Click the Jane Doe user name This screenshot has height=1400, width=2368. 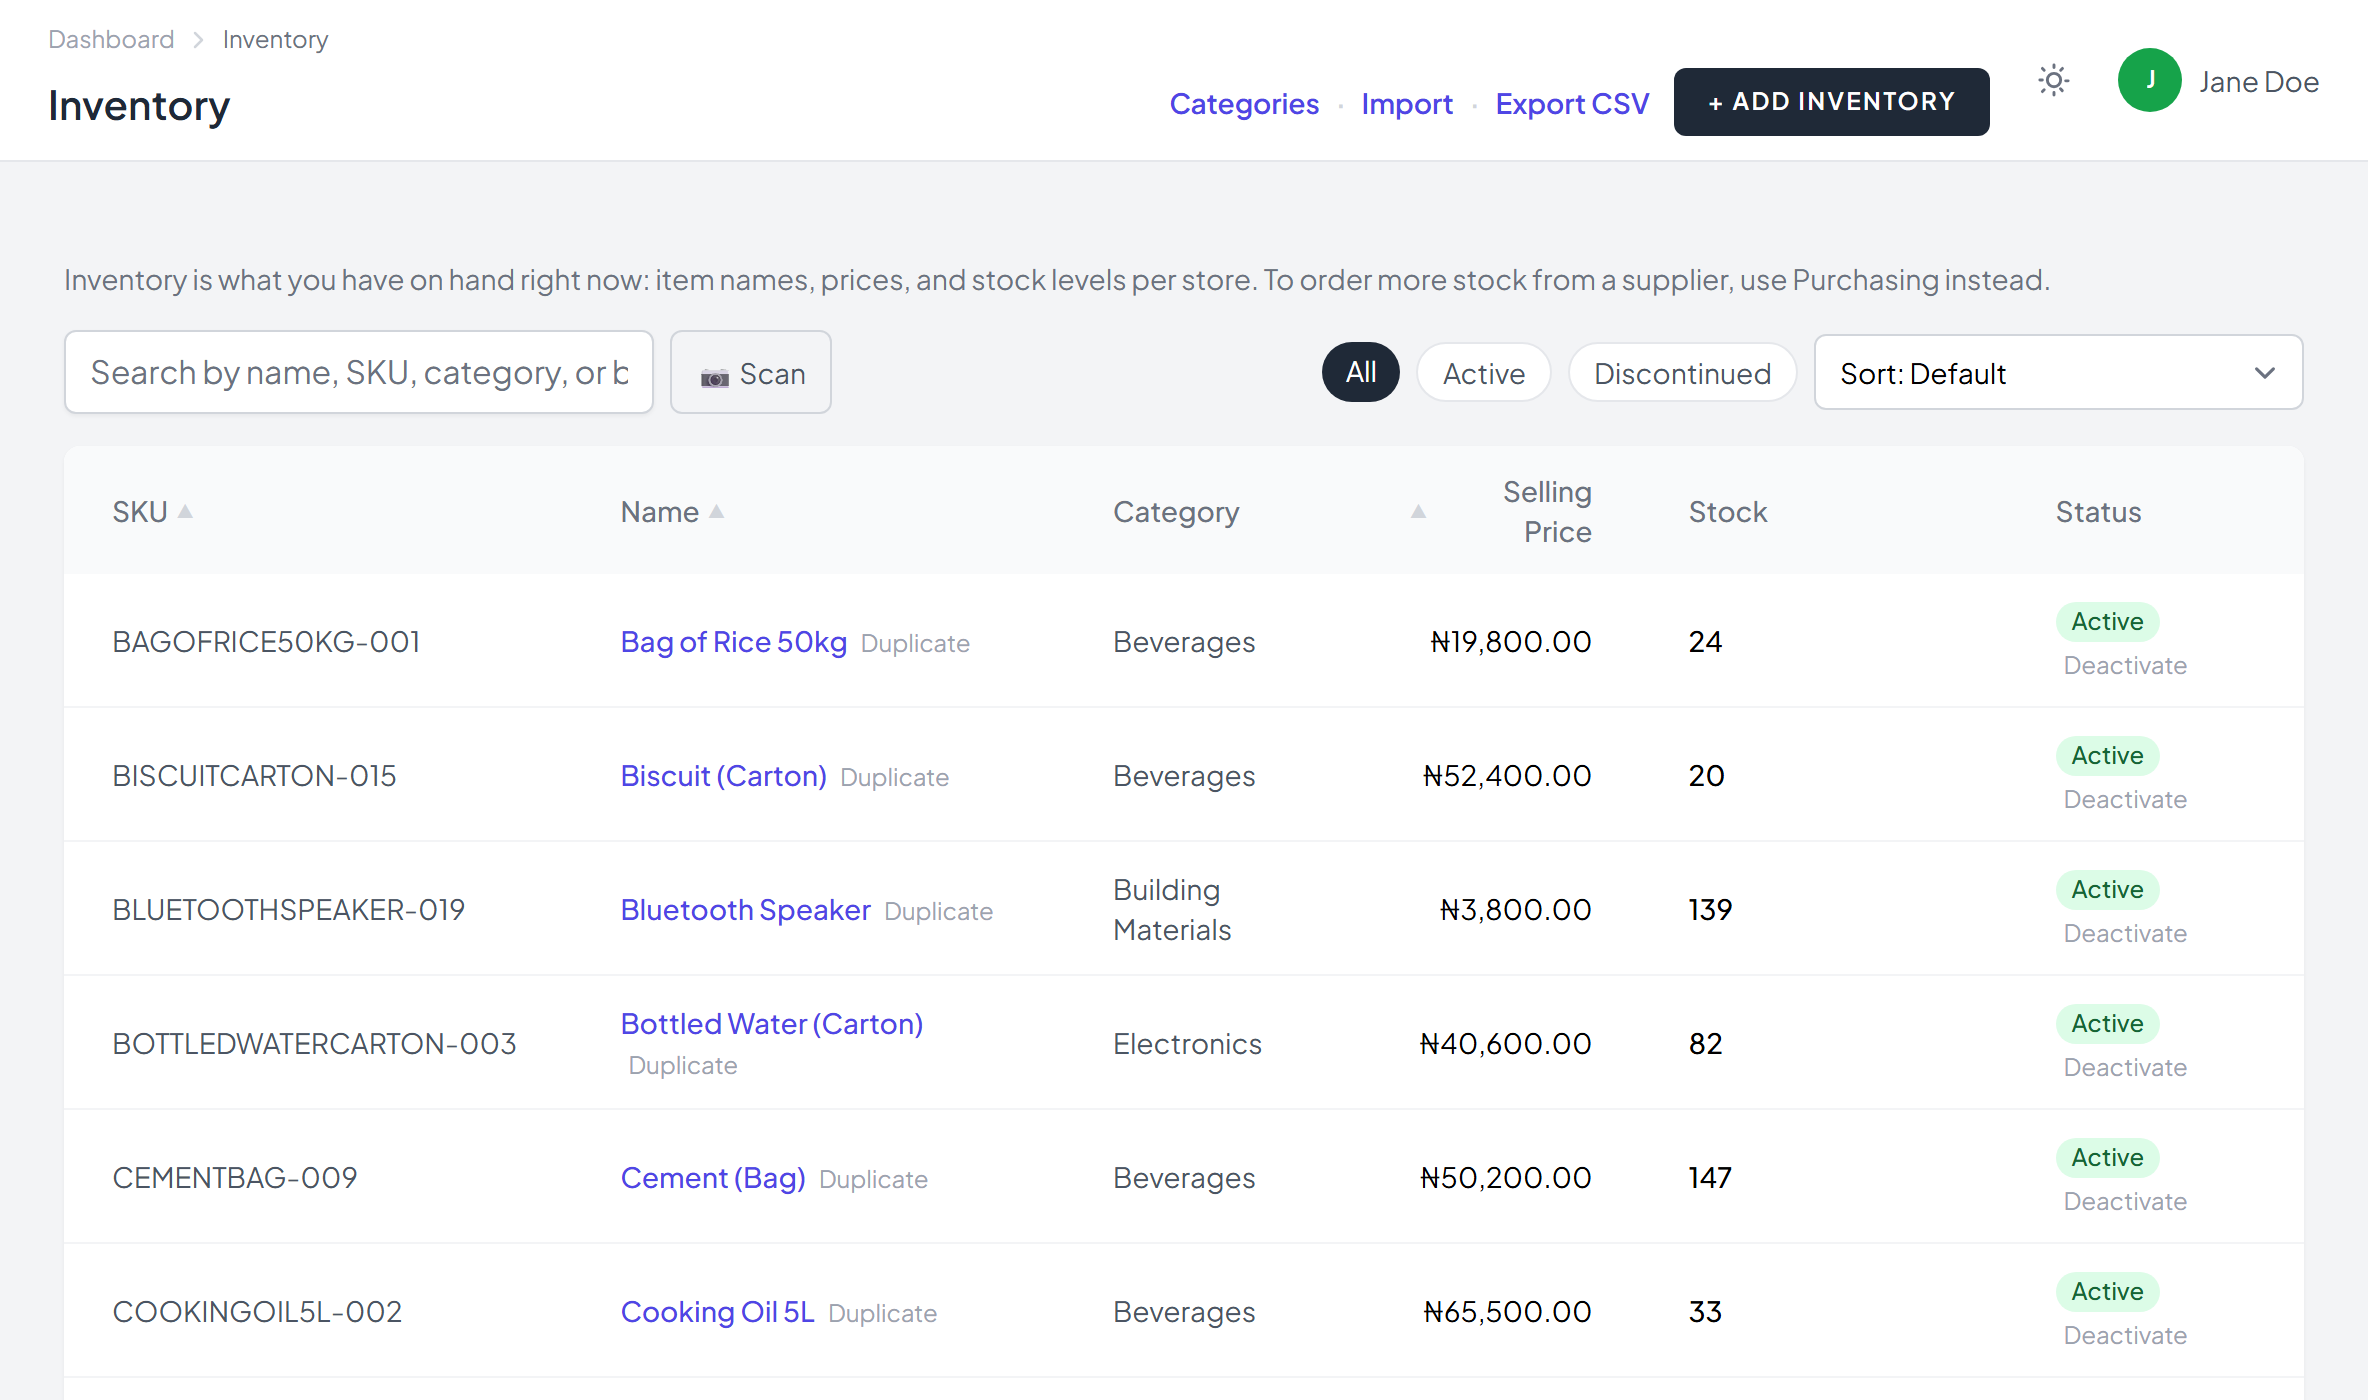[2259, 81]
